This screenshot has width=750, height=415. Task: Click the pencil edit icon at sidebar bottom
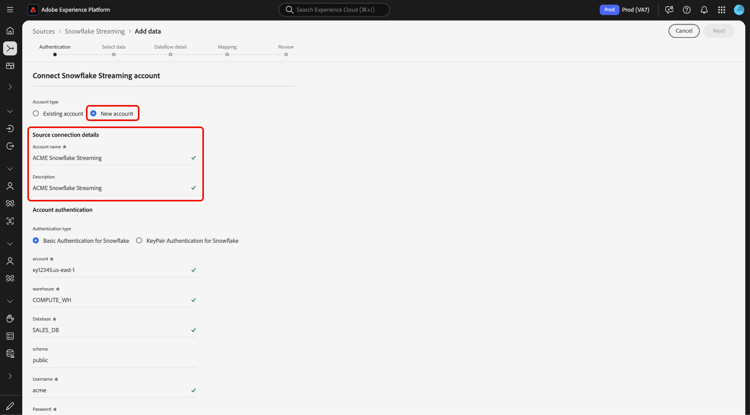(10, 406)
